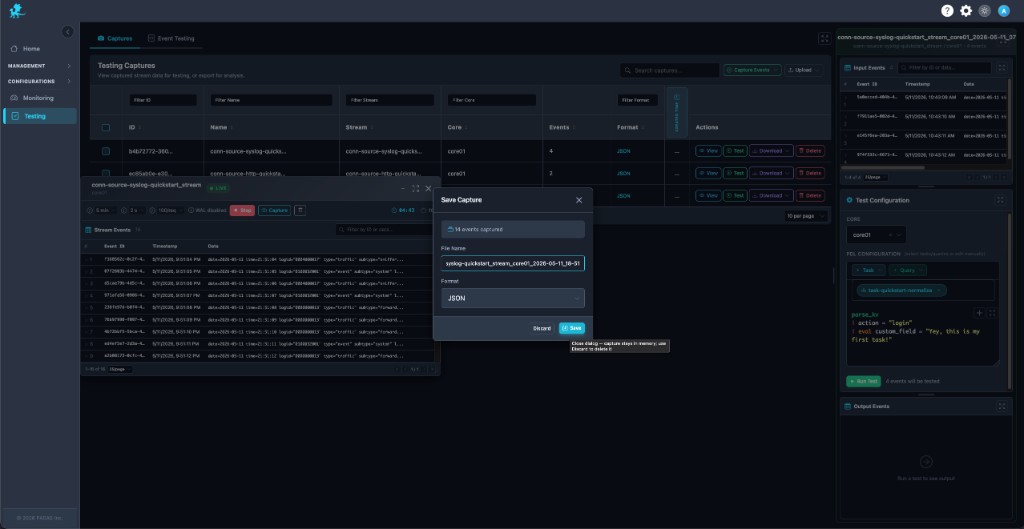Test the b4b72772 capture
The image size is (1024, 529).
tap(735, 151)
